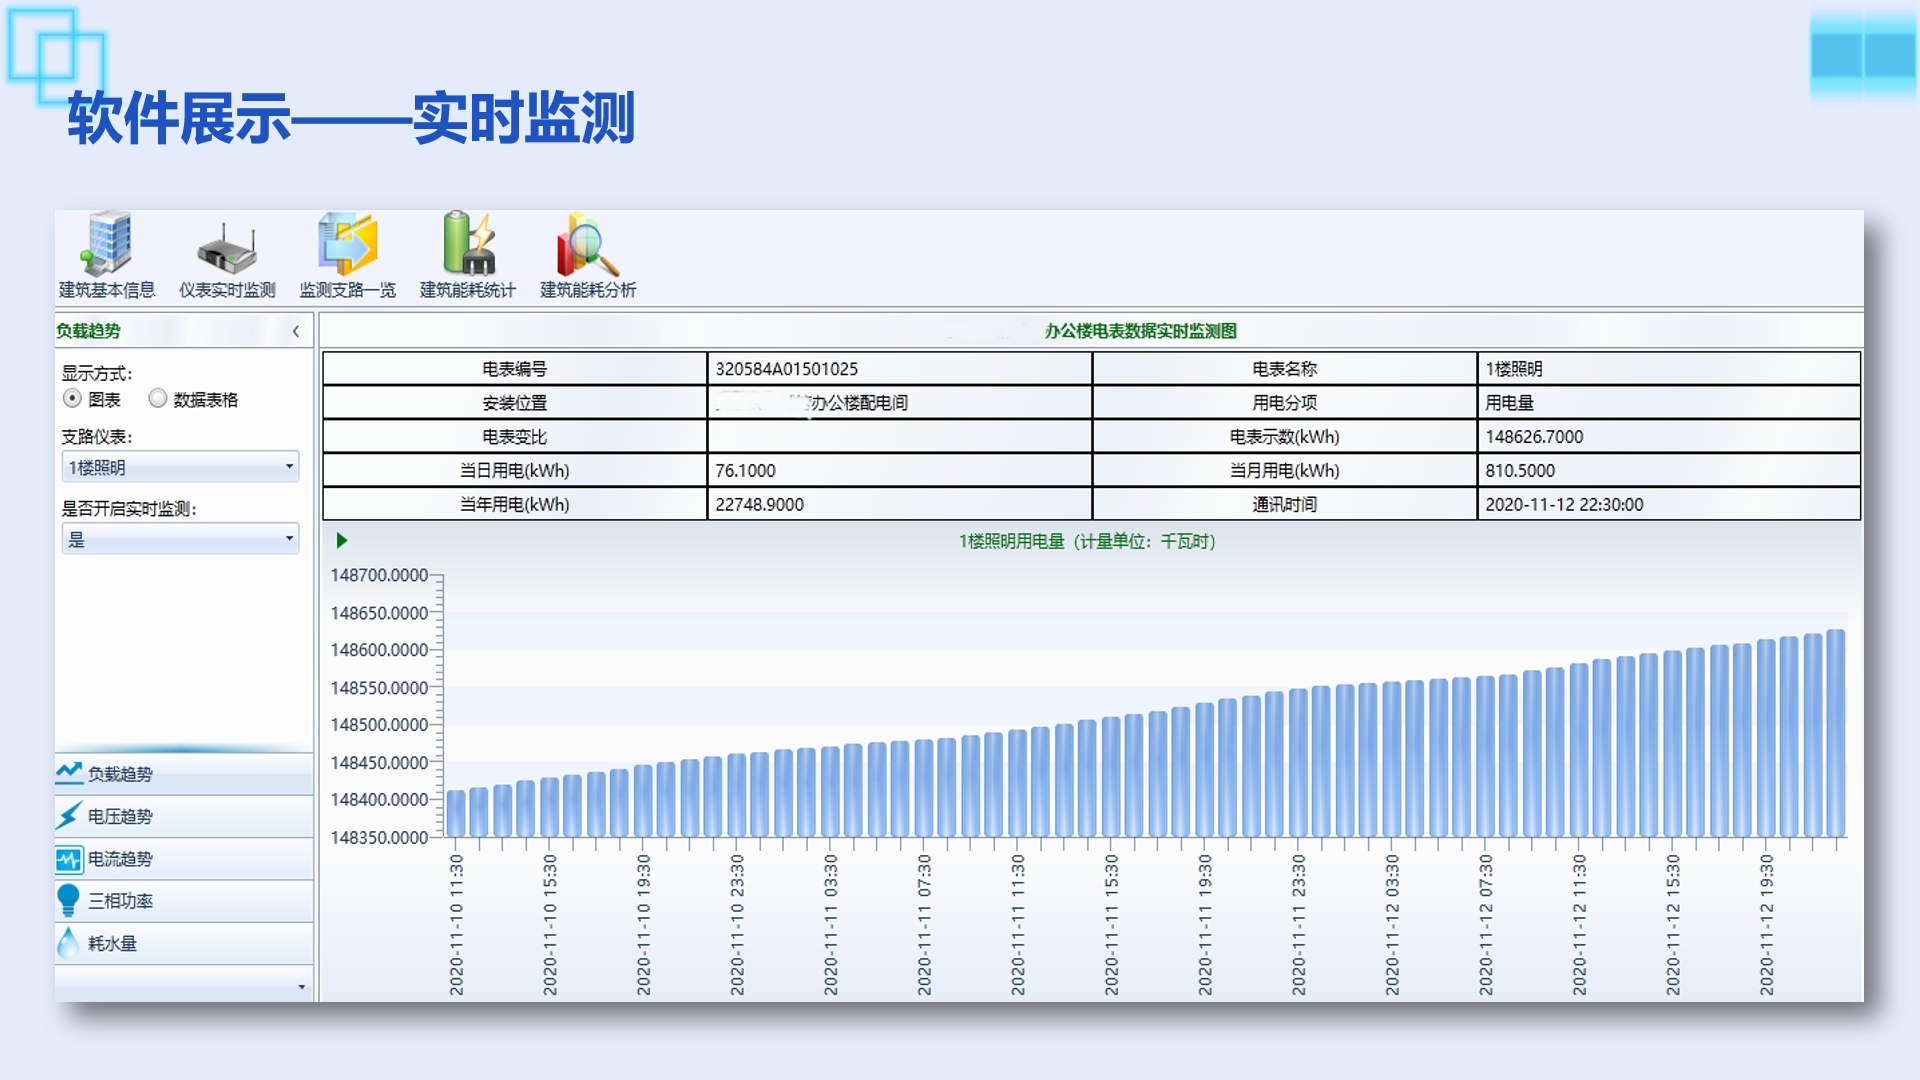Image resolution: width=1920 pixels, height=1080 pixels.
Task: Click the green play arrow above chart
Action: click(342, 540)
